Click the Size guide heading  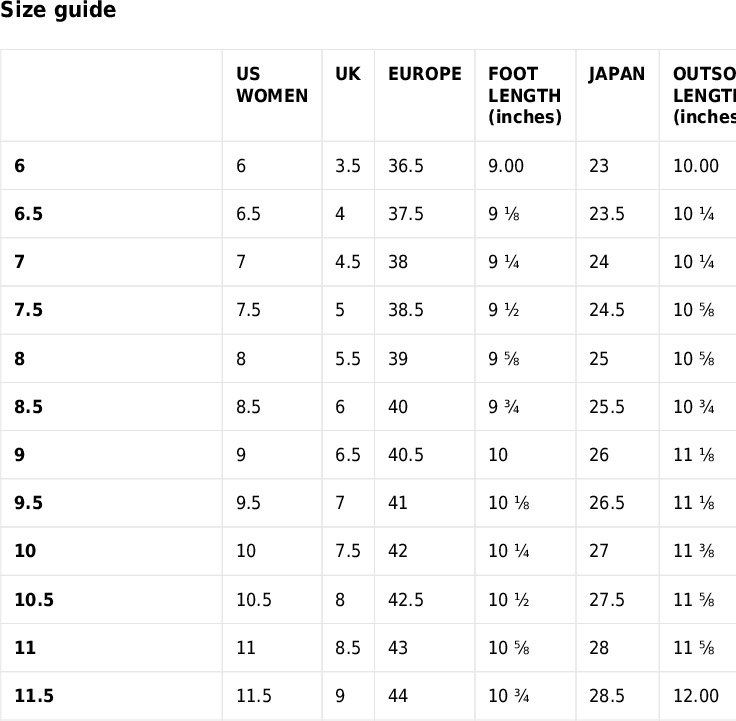tap(58, 10)
